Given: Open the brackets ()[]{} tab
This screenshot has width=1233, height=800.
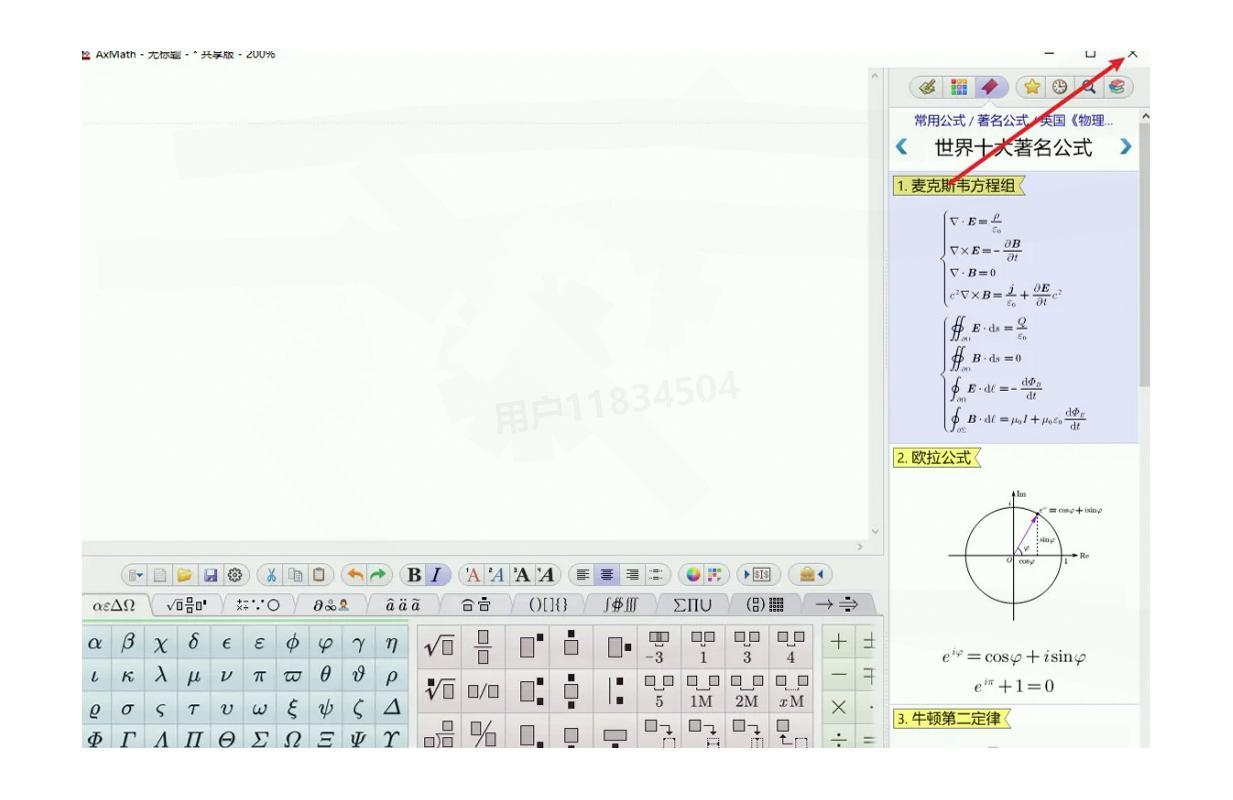Looking at the screenshot, I should pos(547,605).
